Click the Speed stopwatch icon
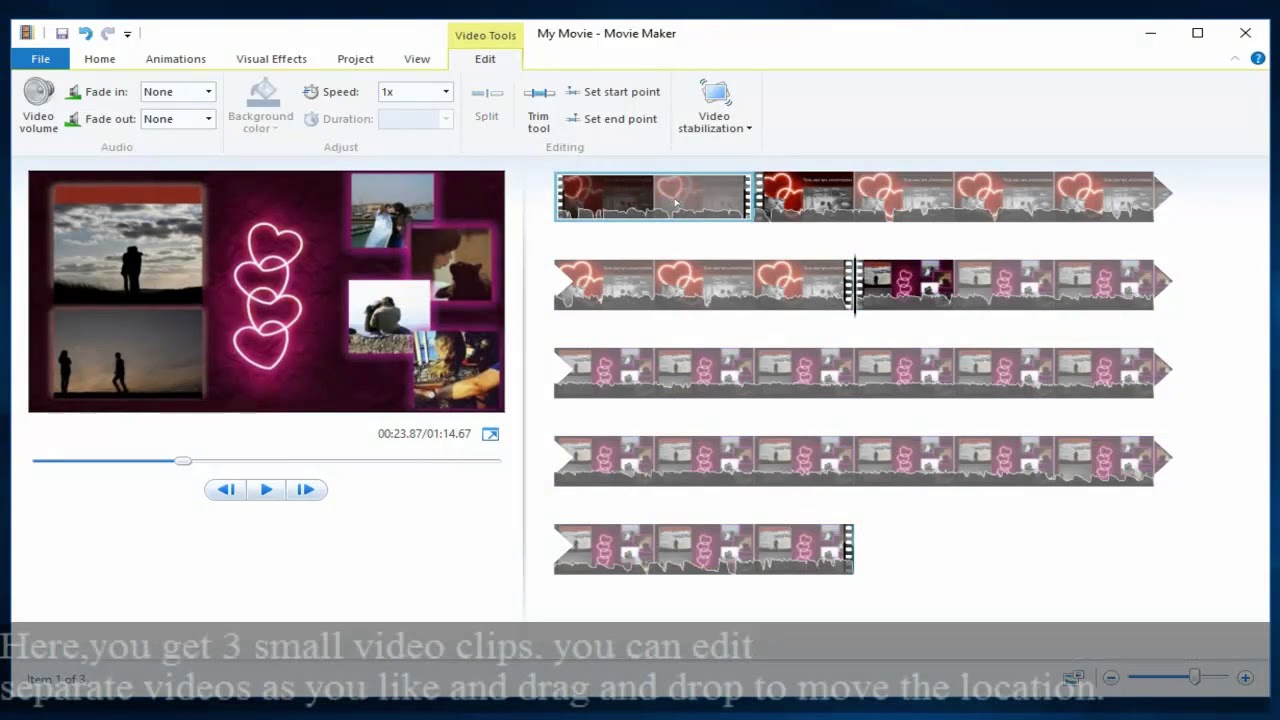 coord(311,92)
